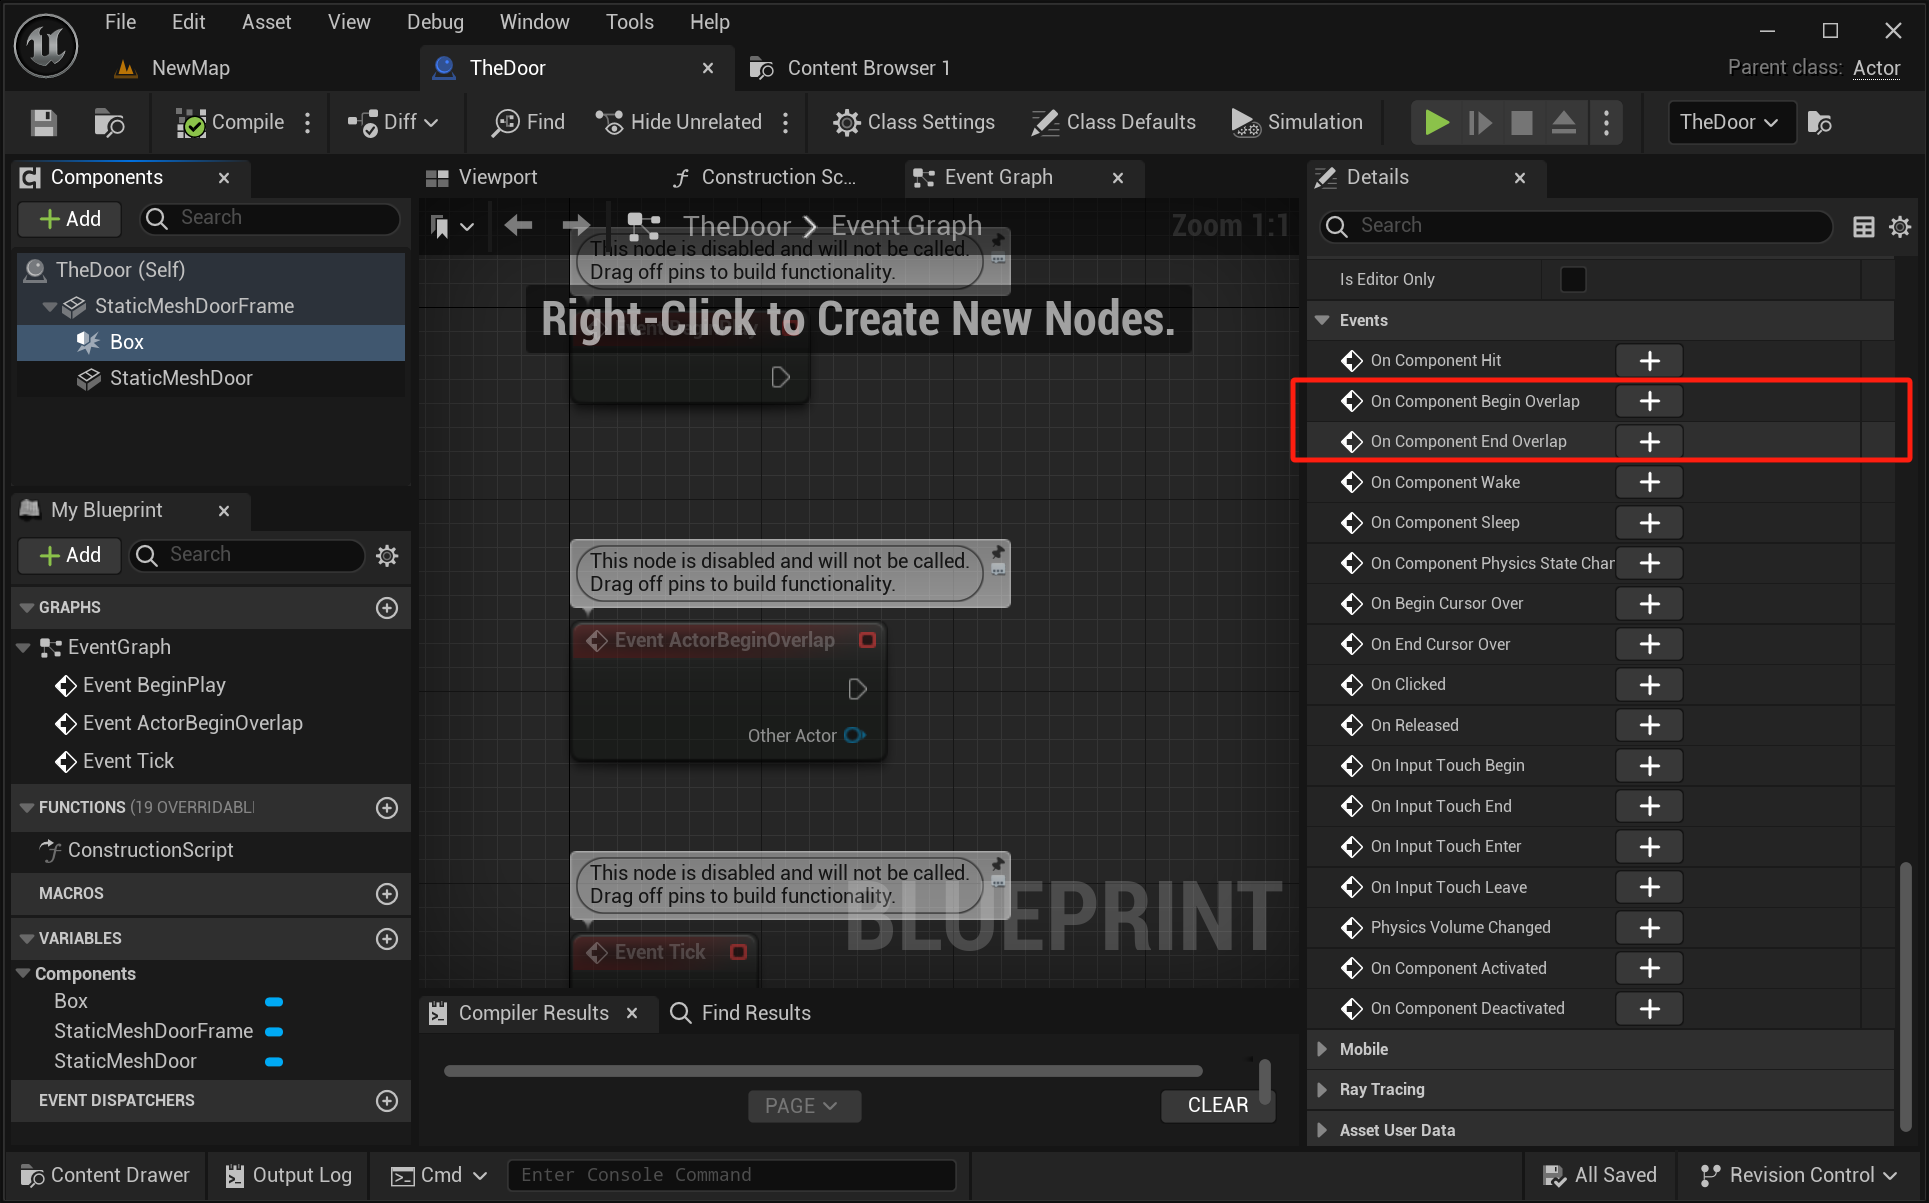Open the Construction Script tab
The width and height of the screenshot is (1929, 1203).
765,177
